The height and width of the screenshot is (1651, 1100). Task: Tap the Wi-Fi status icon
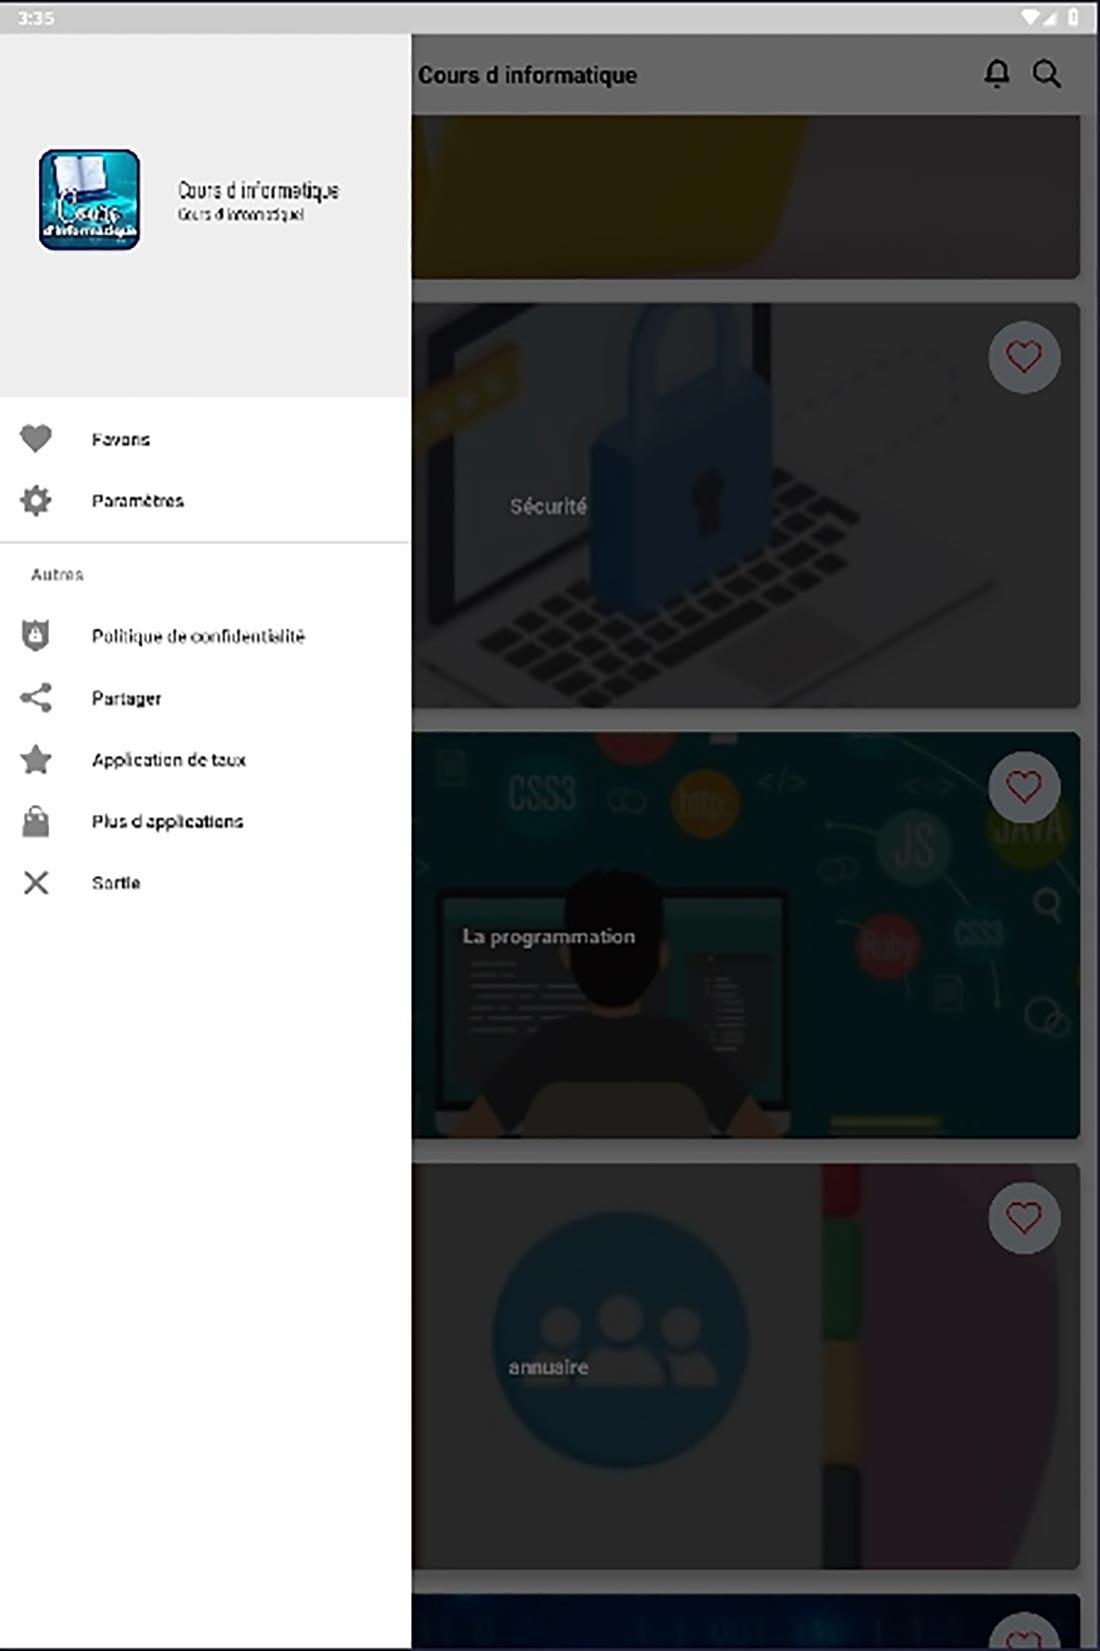click(x=1031, y=17)
